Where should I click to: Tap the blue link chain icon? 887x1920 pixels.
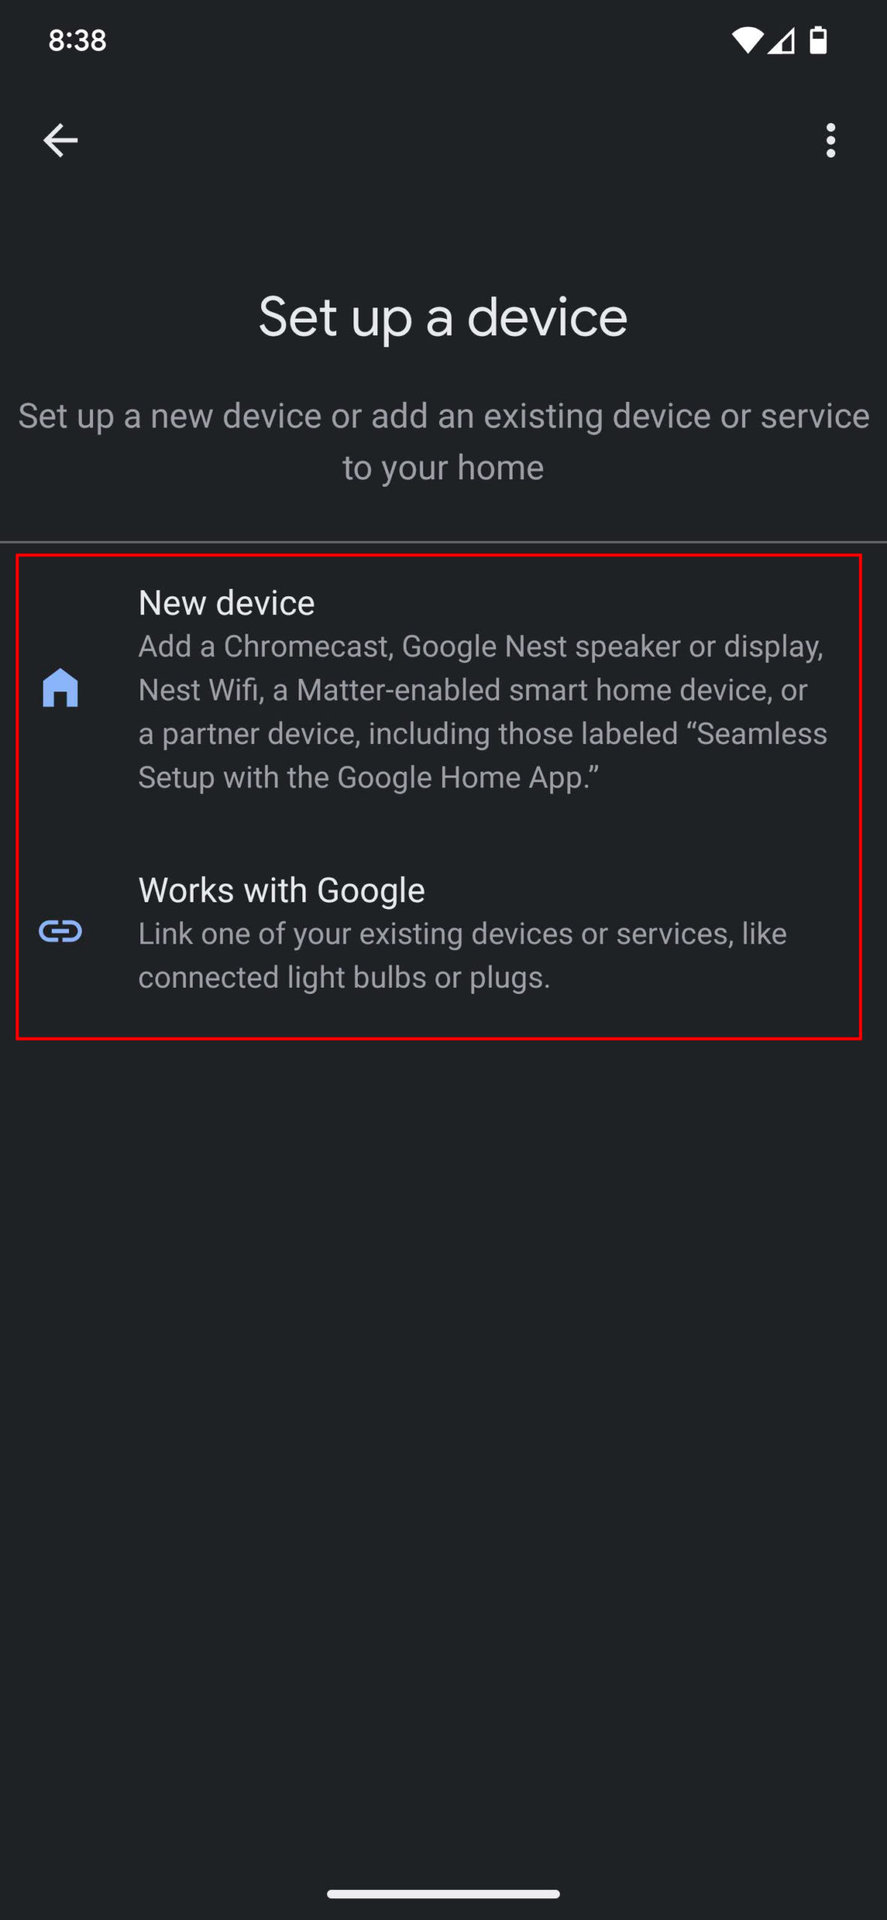tap(60, 932)
